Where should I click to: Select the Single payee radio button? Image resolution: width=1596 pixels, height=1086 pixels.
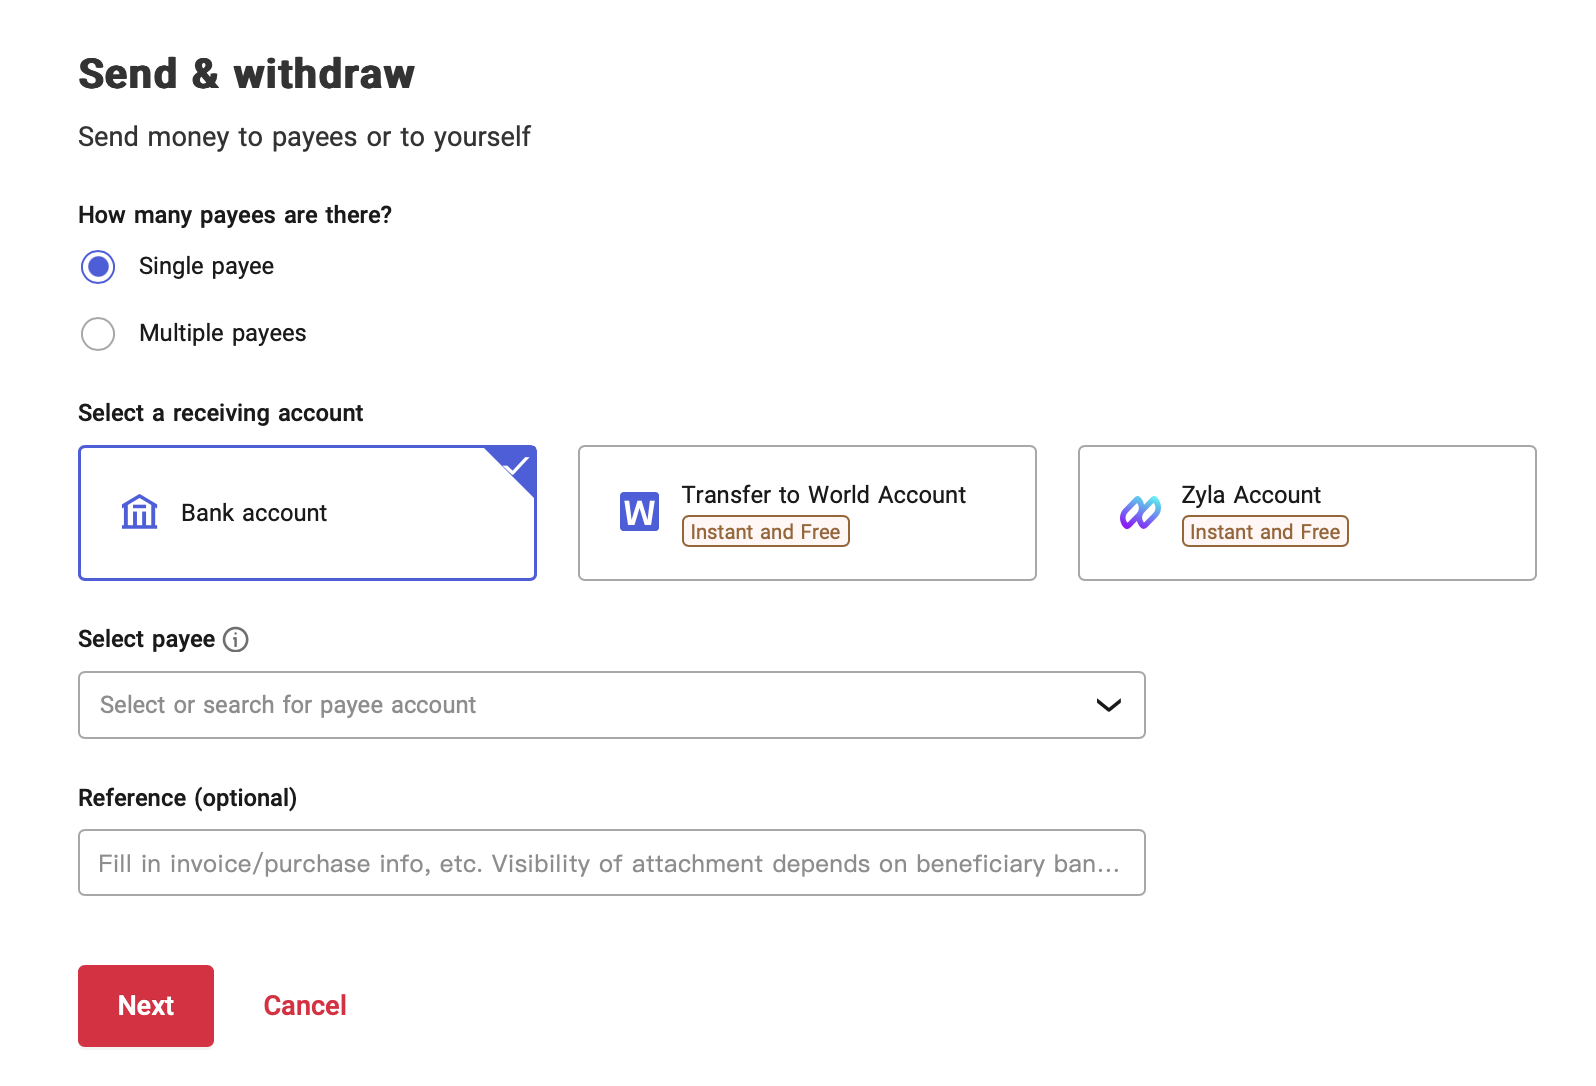point(98,267)
